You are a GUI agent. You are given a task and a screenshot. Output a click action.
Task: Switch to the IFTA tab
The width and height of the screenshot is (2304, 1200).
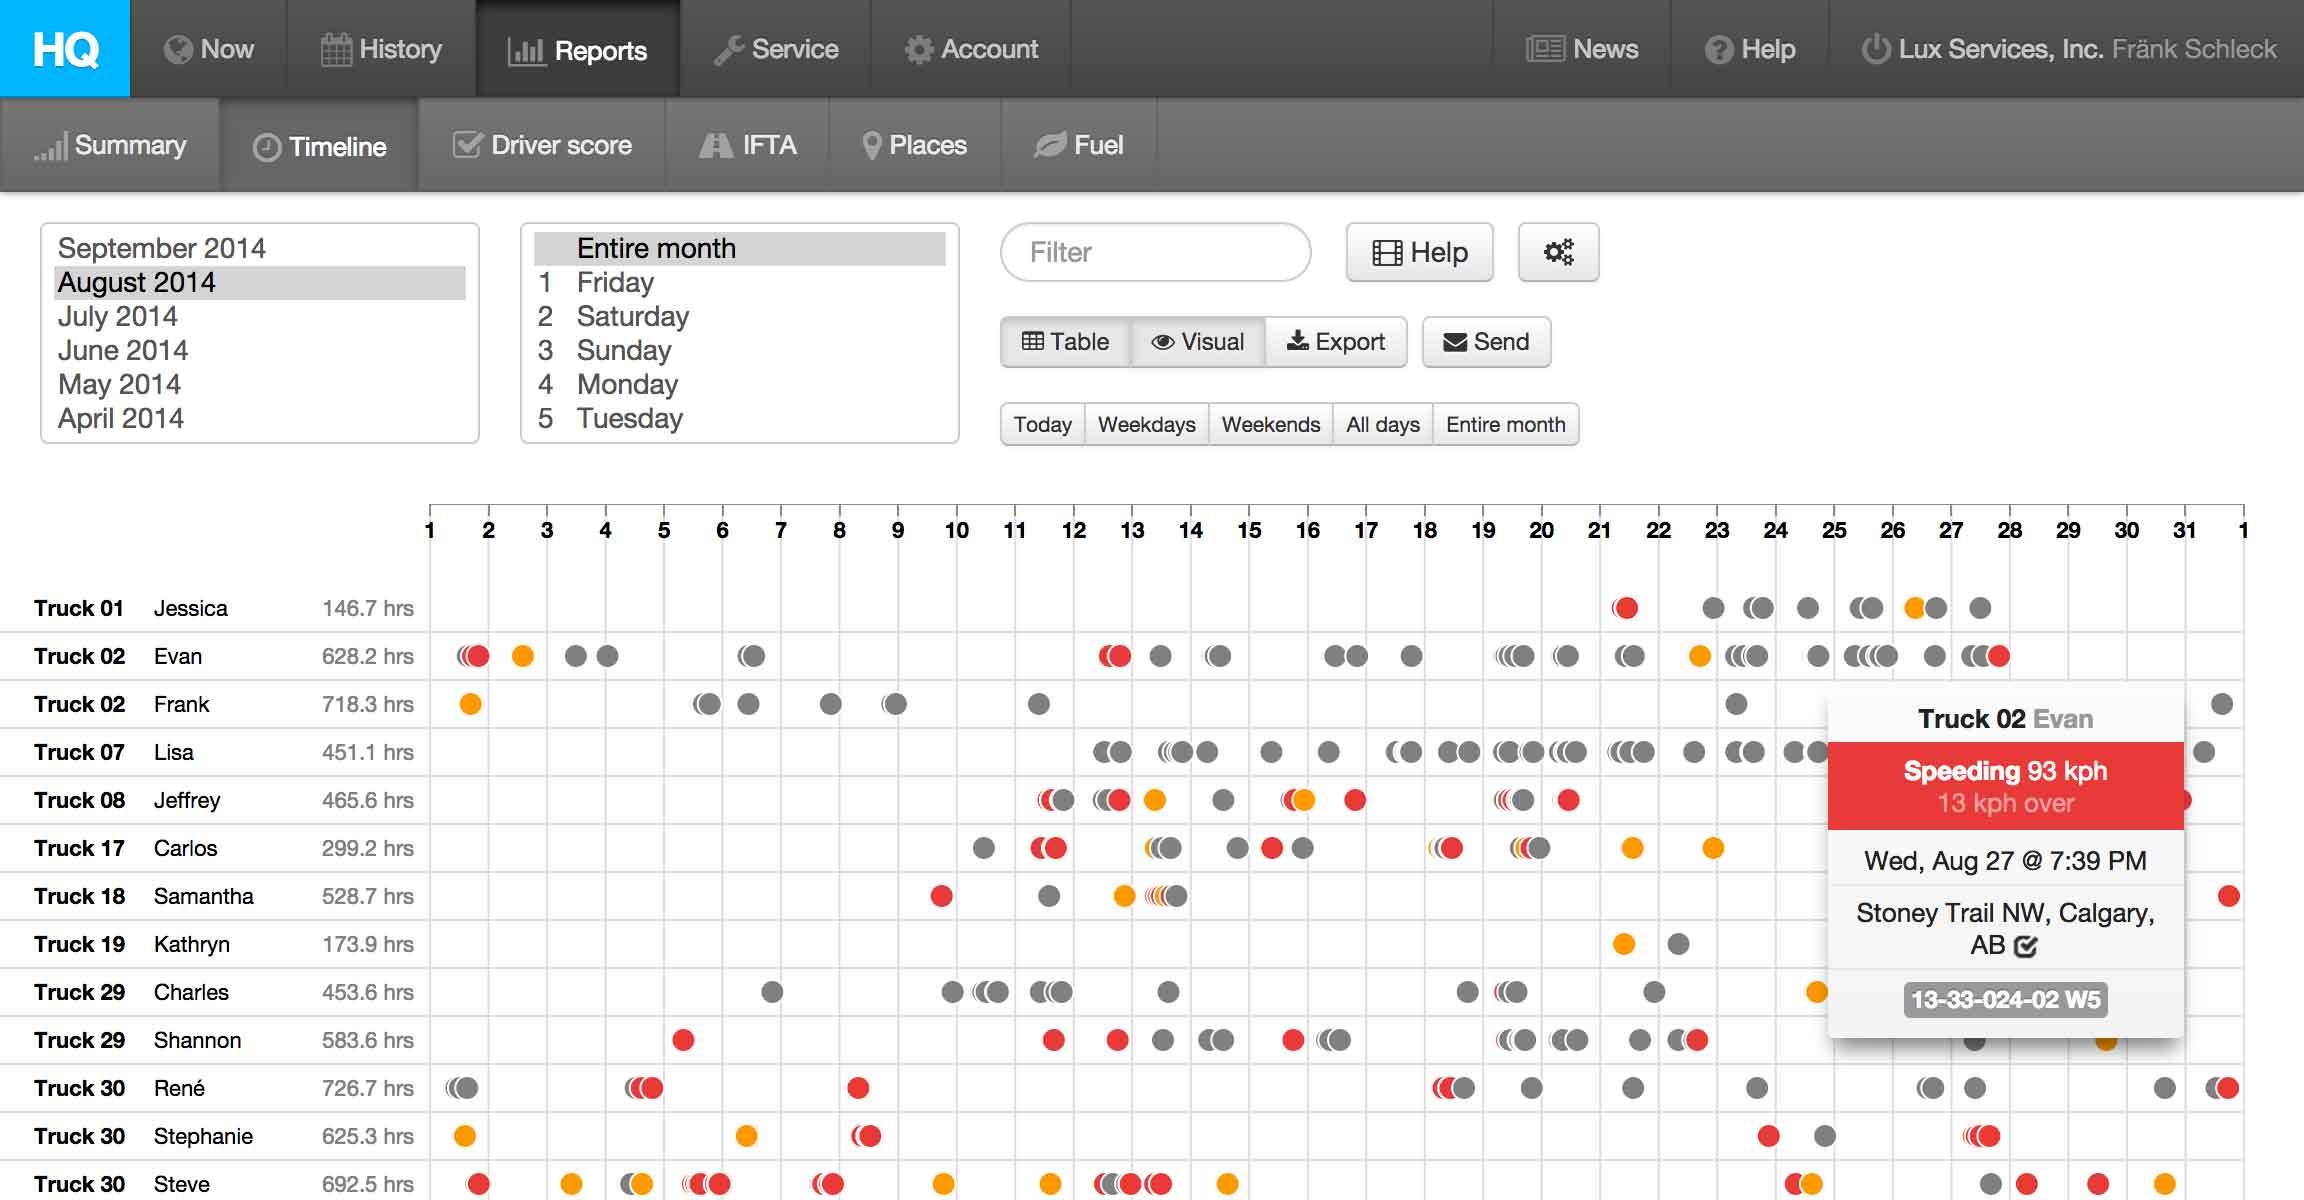tap(748, 145)
